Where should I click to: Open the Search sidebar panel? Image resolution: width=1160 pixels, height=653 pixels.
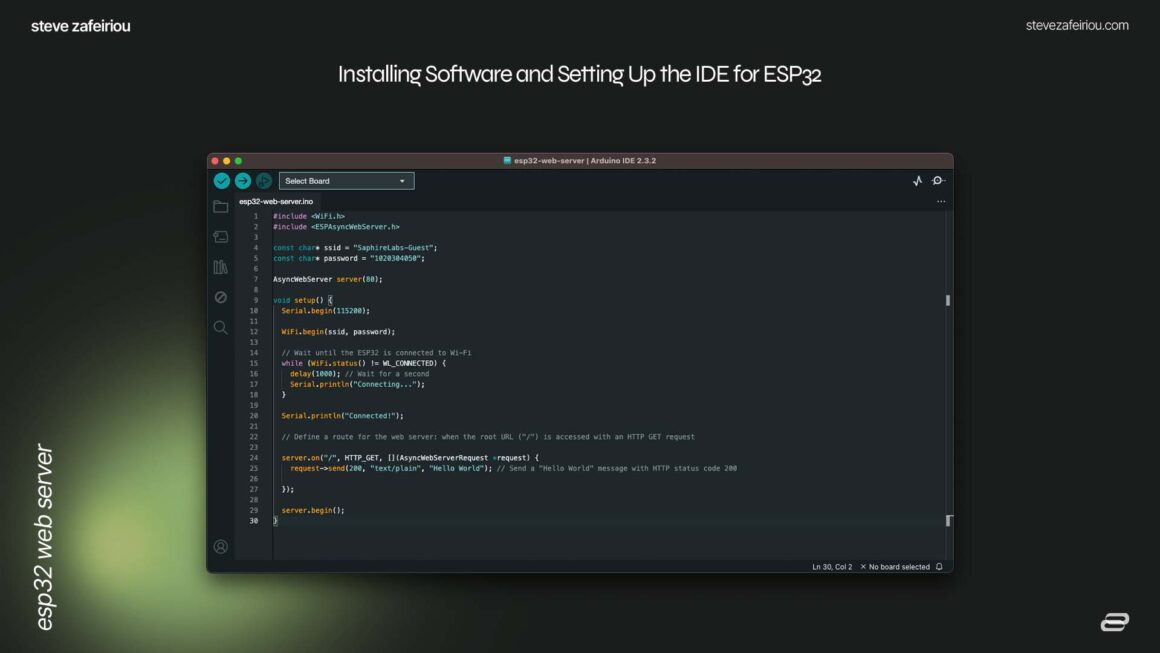[221, 327]
